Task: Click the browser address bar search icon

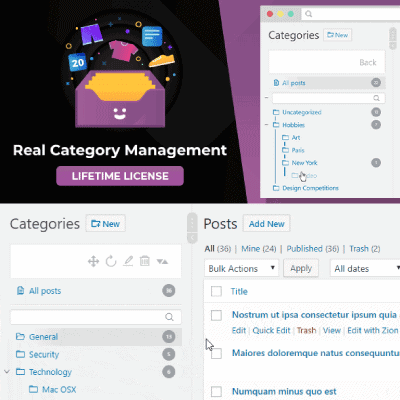Action: click(x=309, y=14)
